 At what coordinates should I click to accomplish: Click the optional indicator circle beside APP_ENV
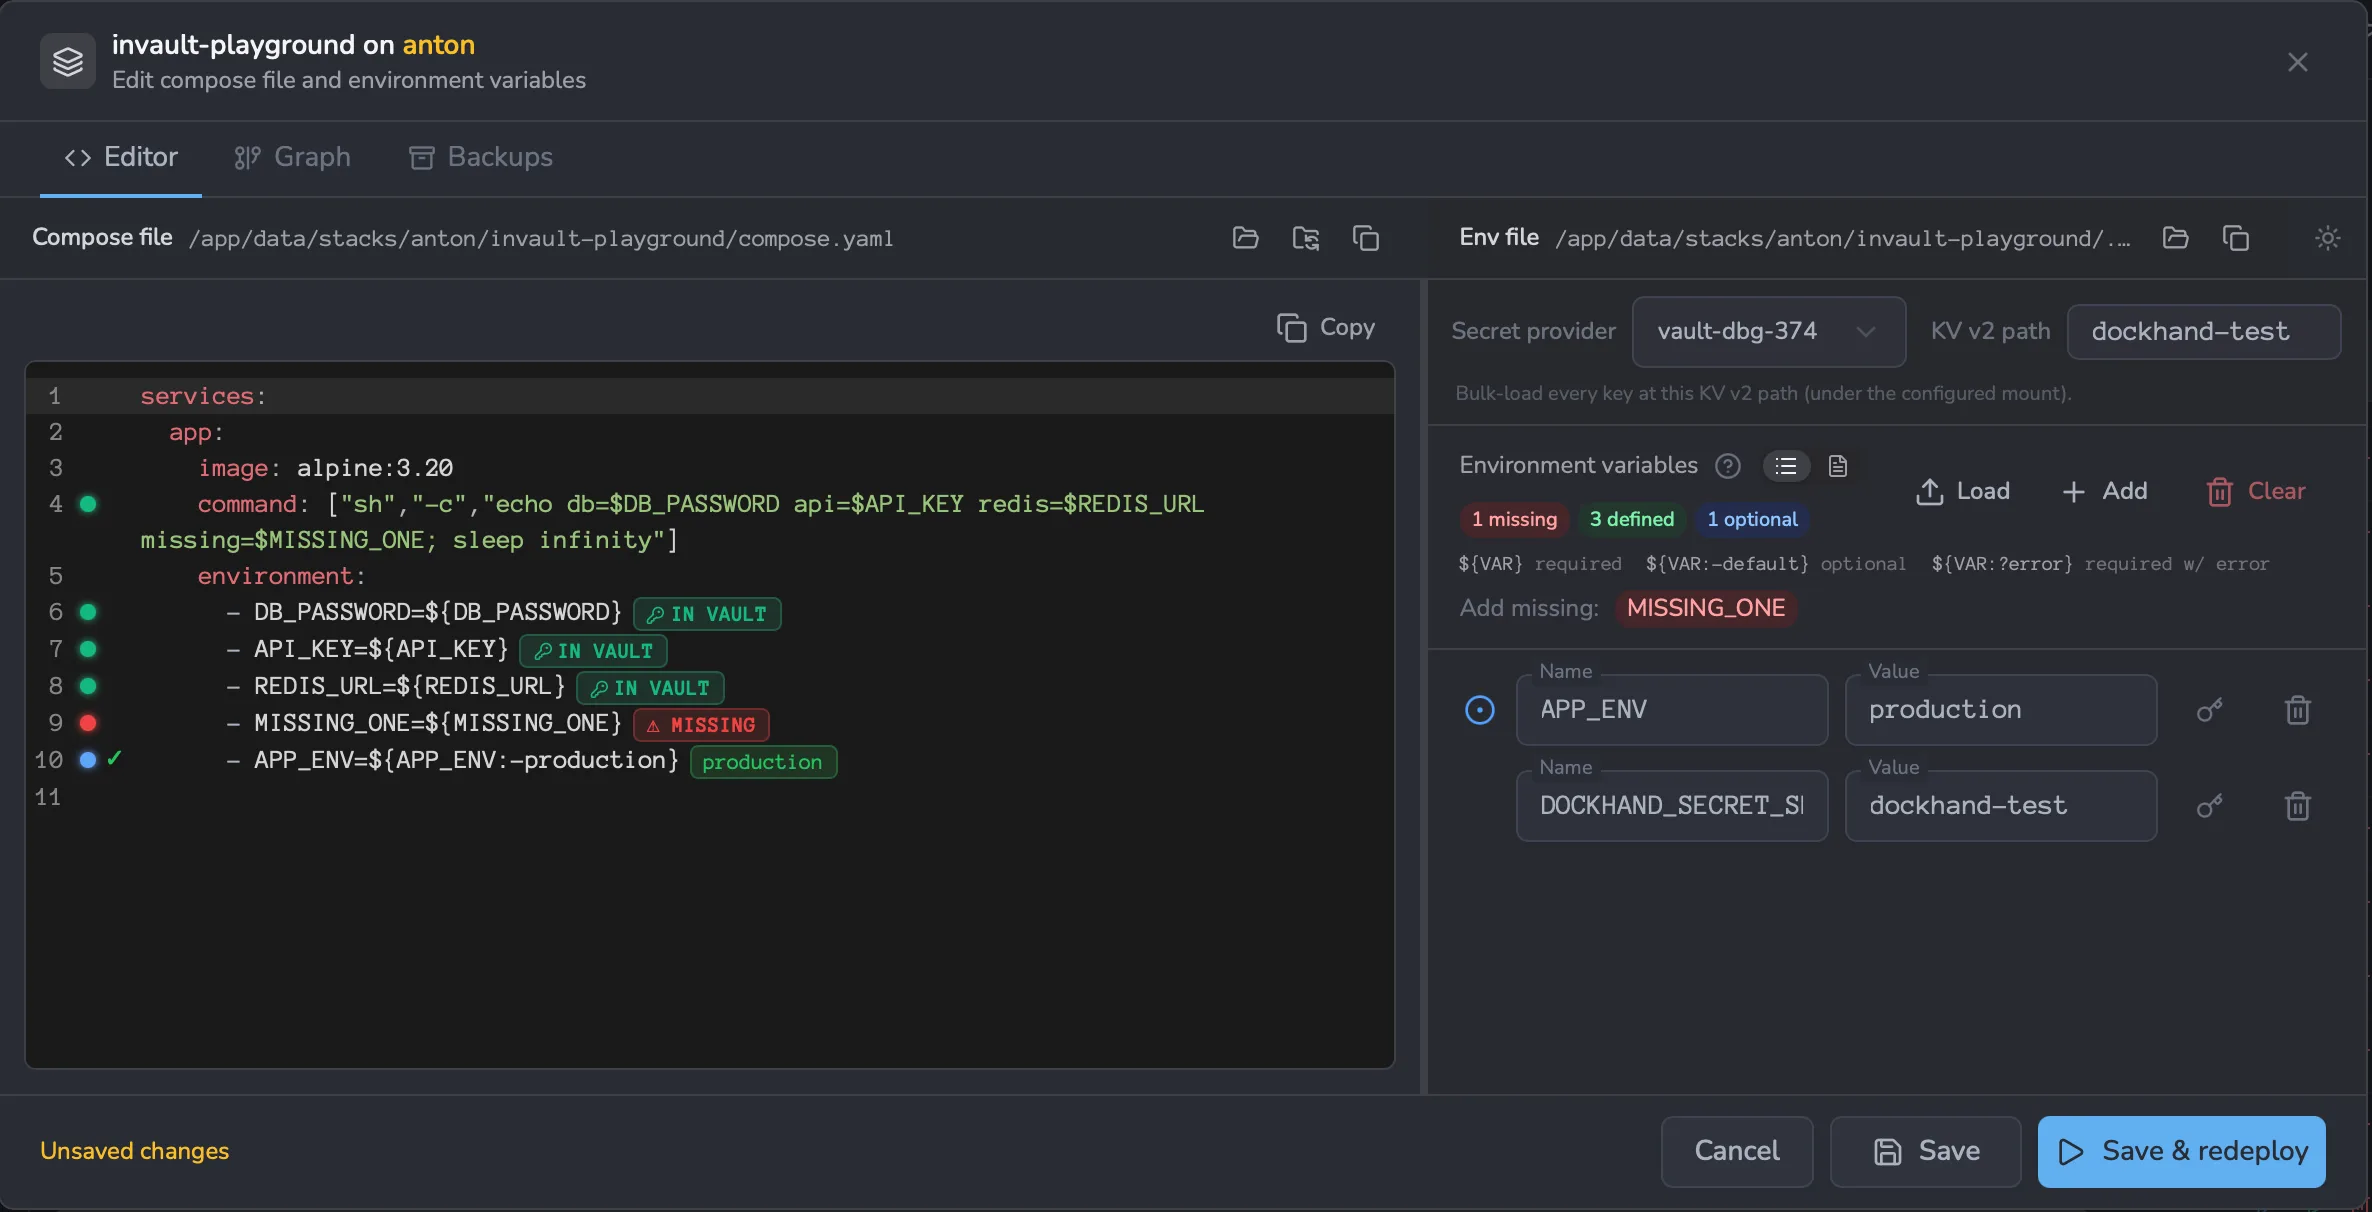pyautogui.click(x=1479, y=710)
